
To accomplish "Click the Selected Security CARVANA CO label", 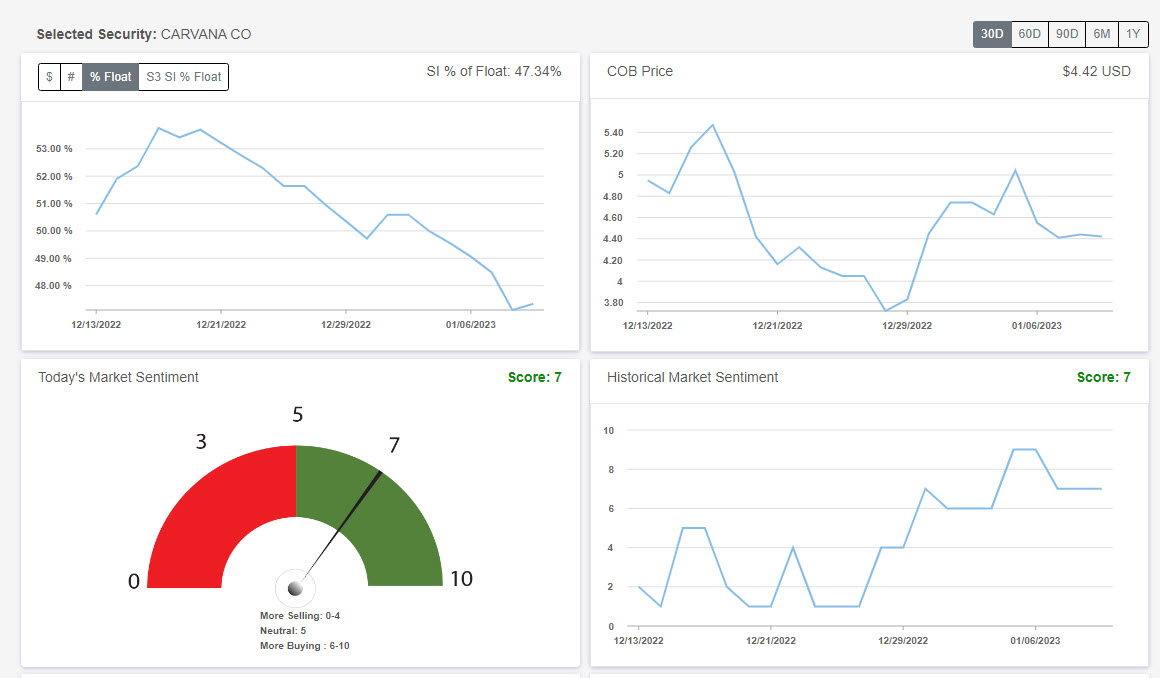I will (x=144, y=34).
